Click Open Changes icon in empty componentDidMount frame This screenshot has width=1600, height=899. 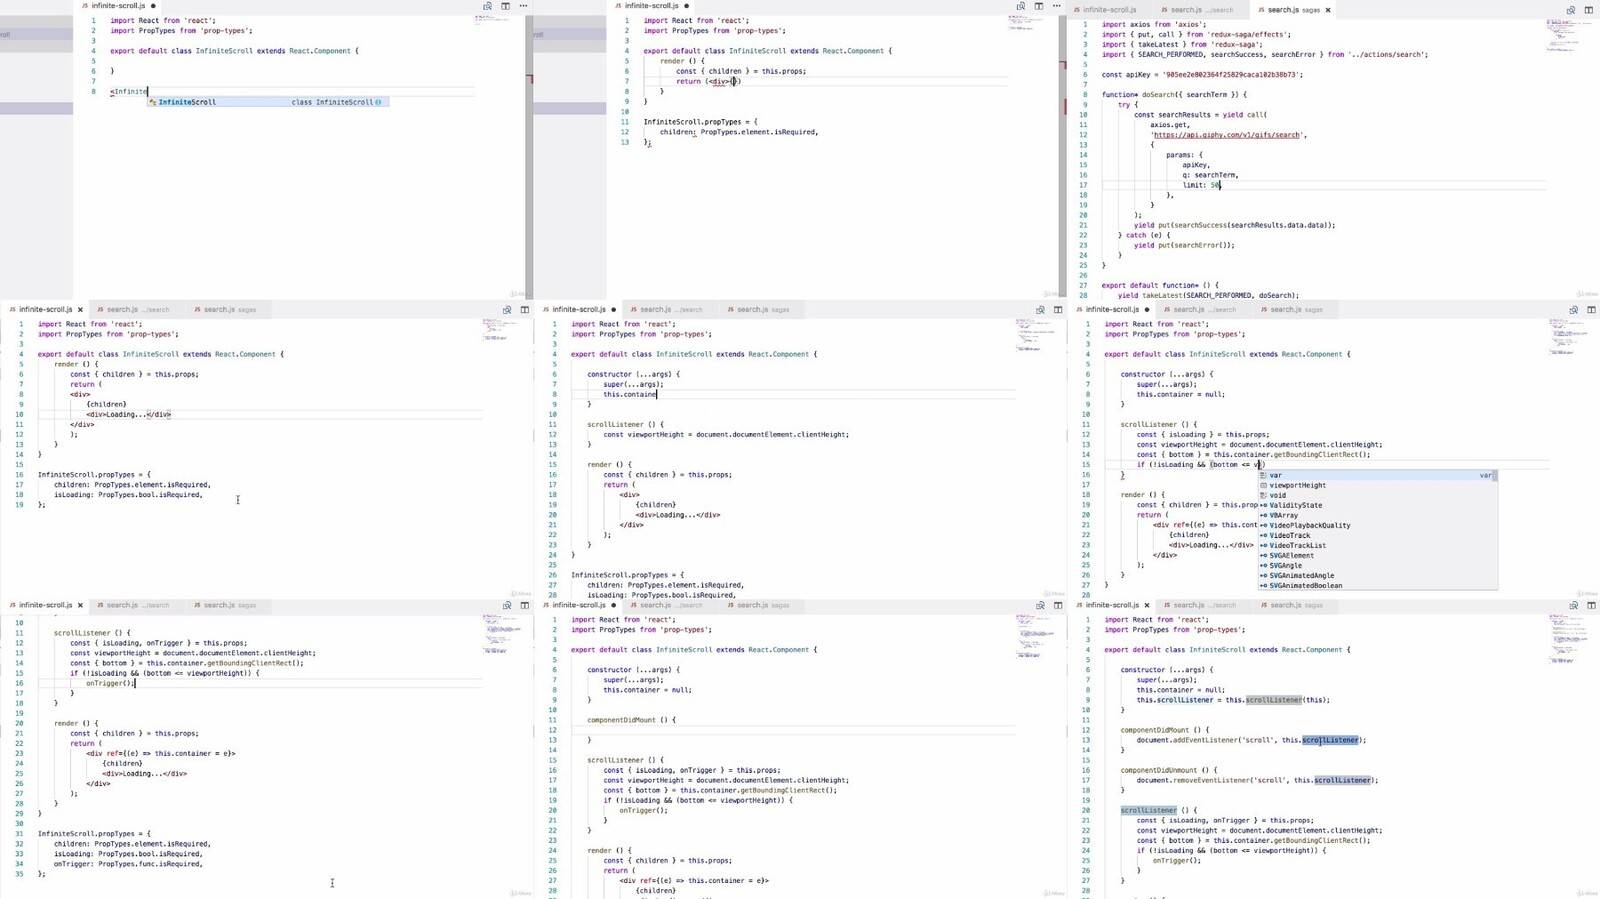pos(1040,605)
